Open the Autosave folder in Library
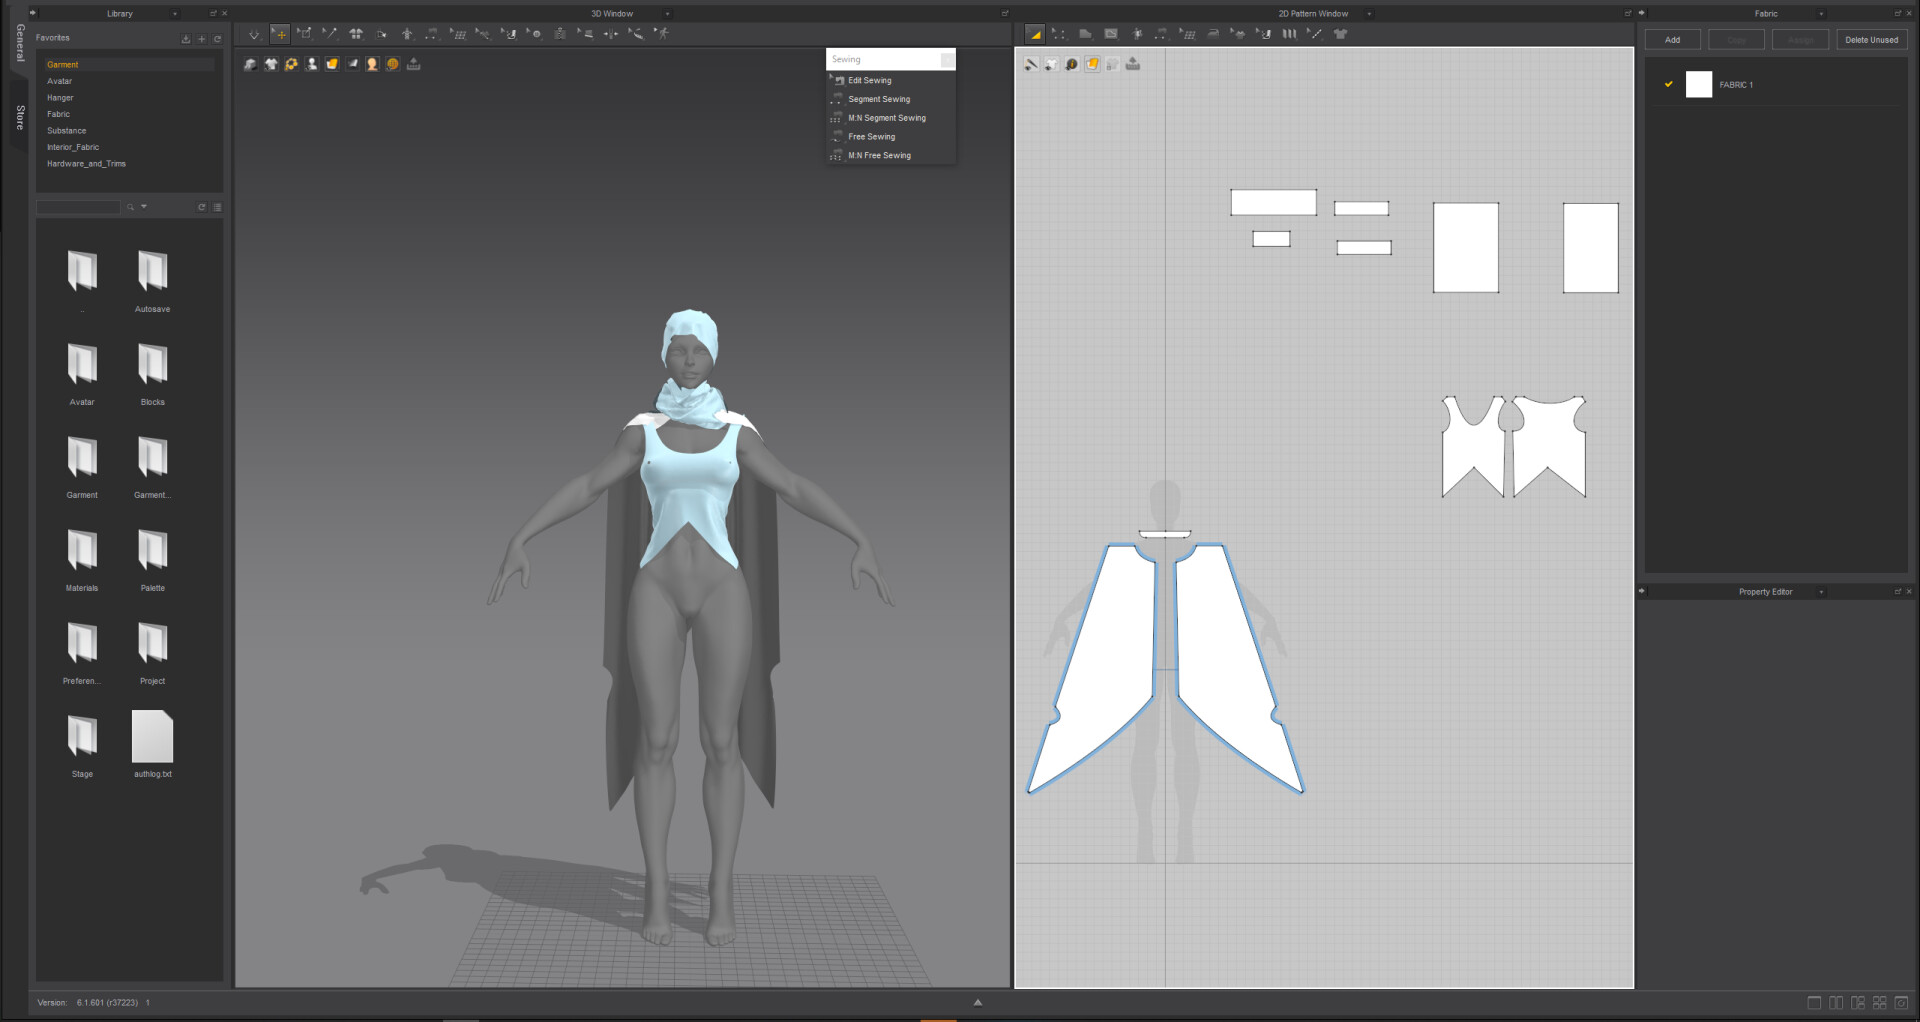 point(152,272)
